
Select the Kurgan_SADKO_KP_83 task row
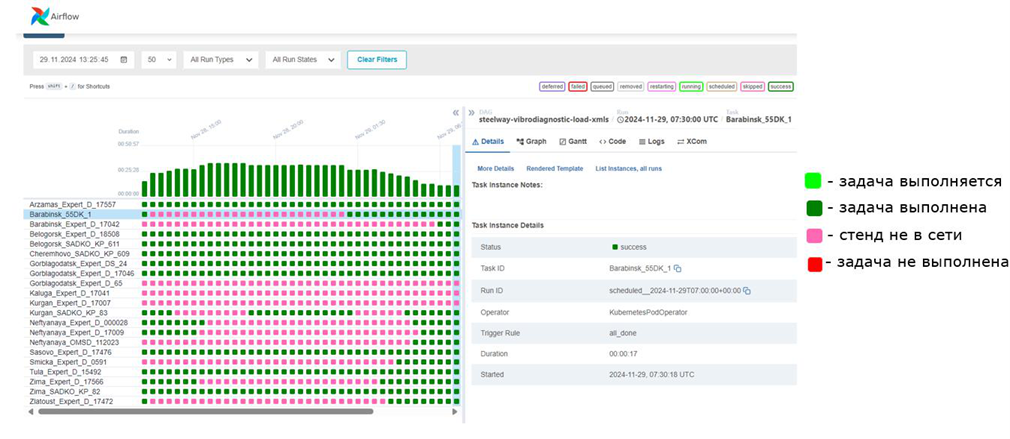point(68,313)
